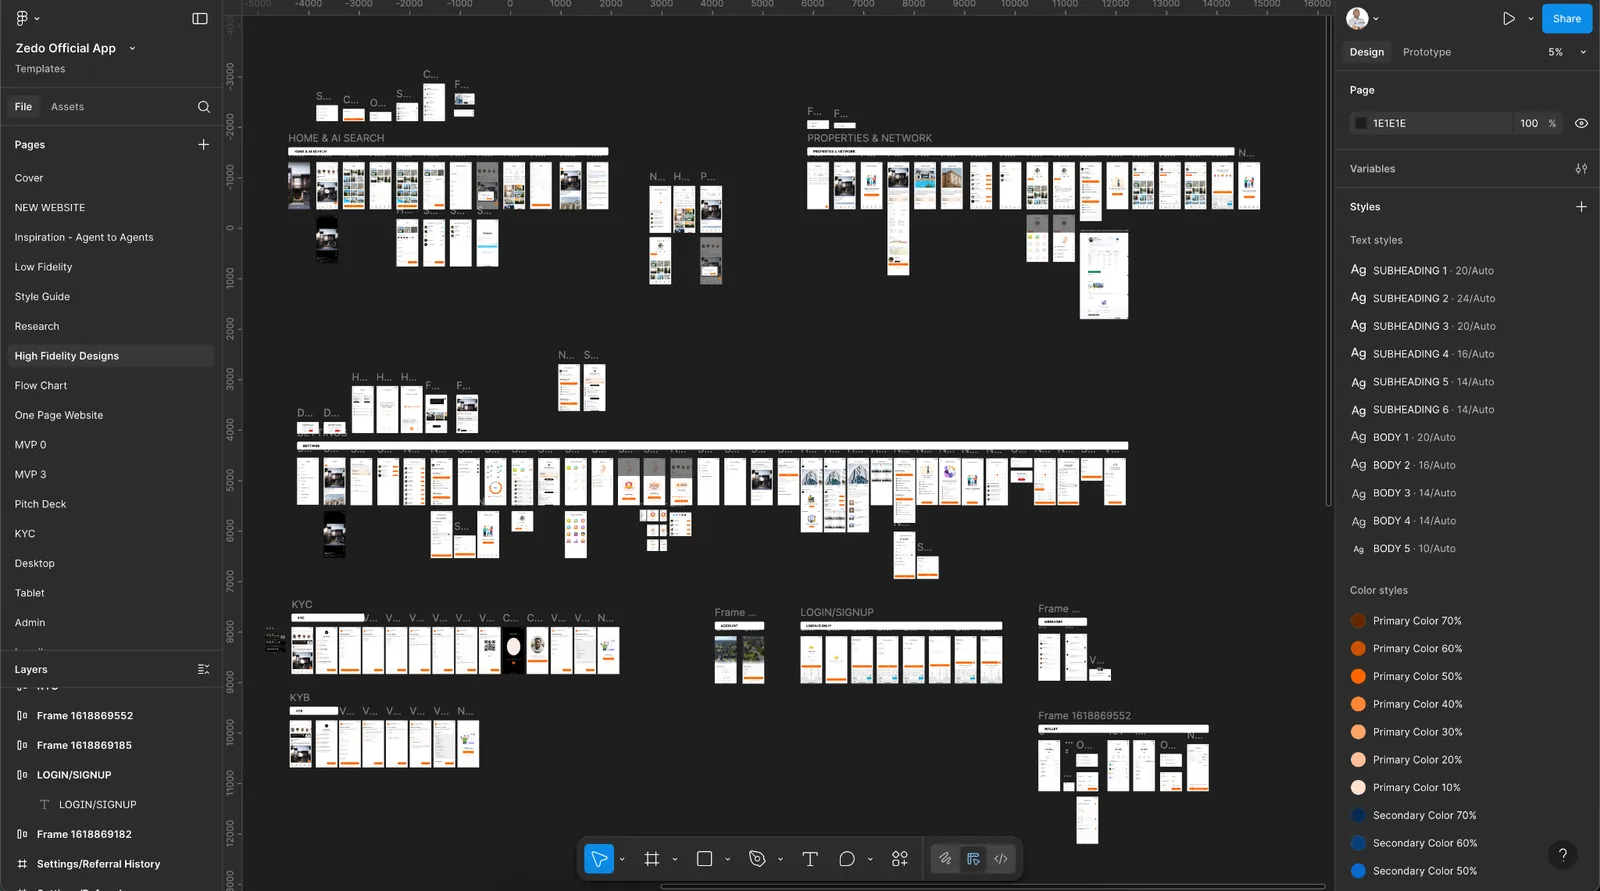
Task: Select the Rectangle shape tool
Action: pyautogui.click(x=704, y=859)
